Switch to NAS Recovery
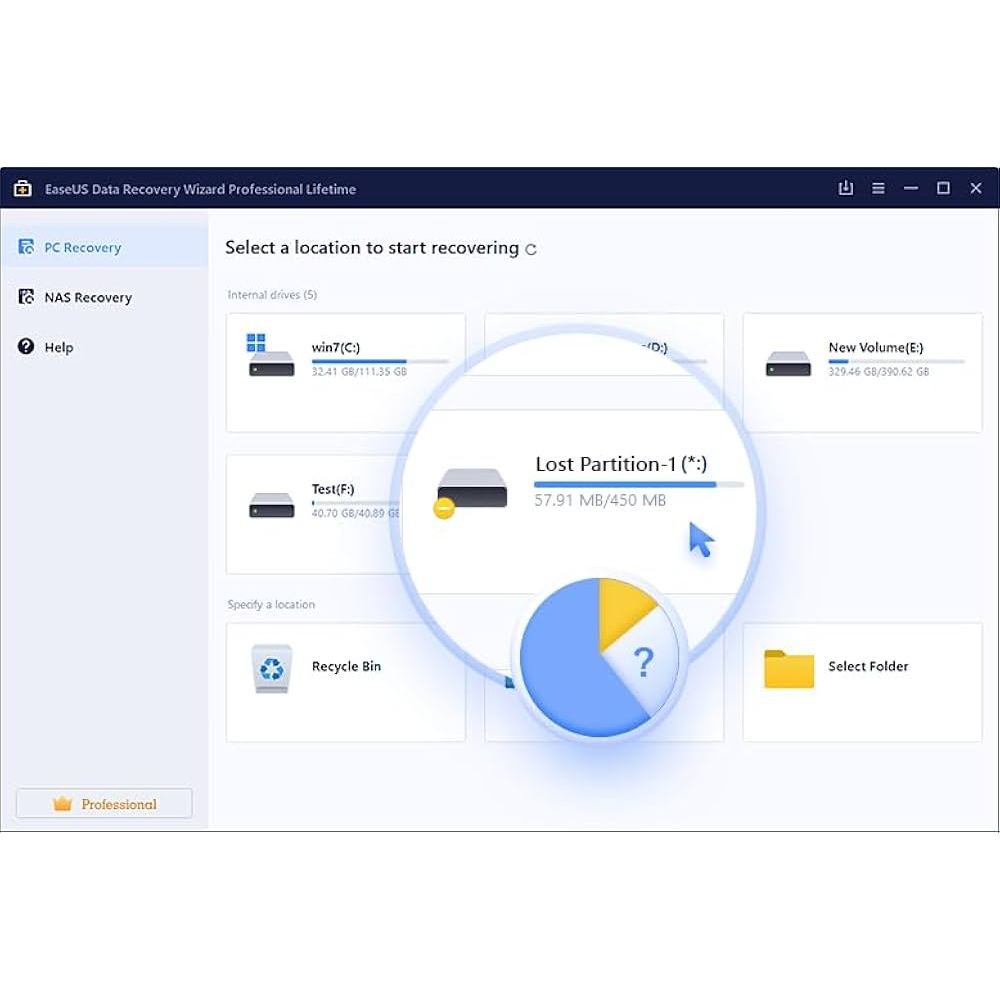The height and width of the screenshot is (1000, 1000). [x=104, y=297]
